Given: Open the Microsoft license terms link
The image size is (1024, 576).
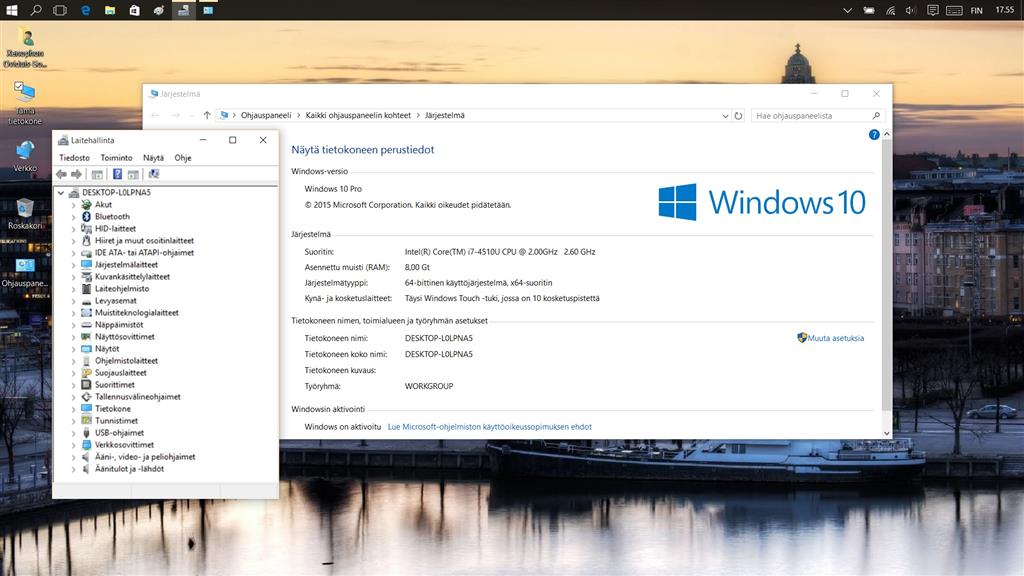Looking at the screenshot, I should [490, 427].
